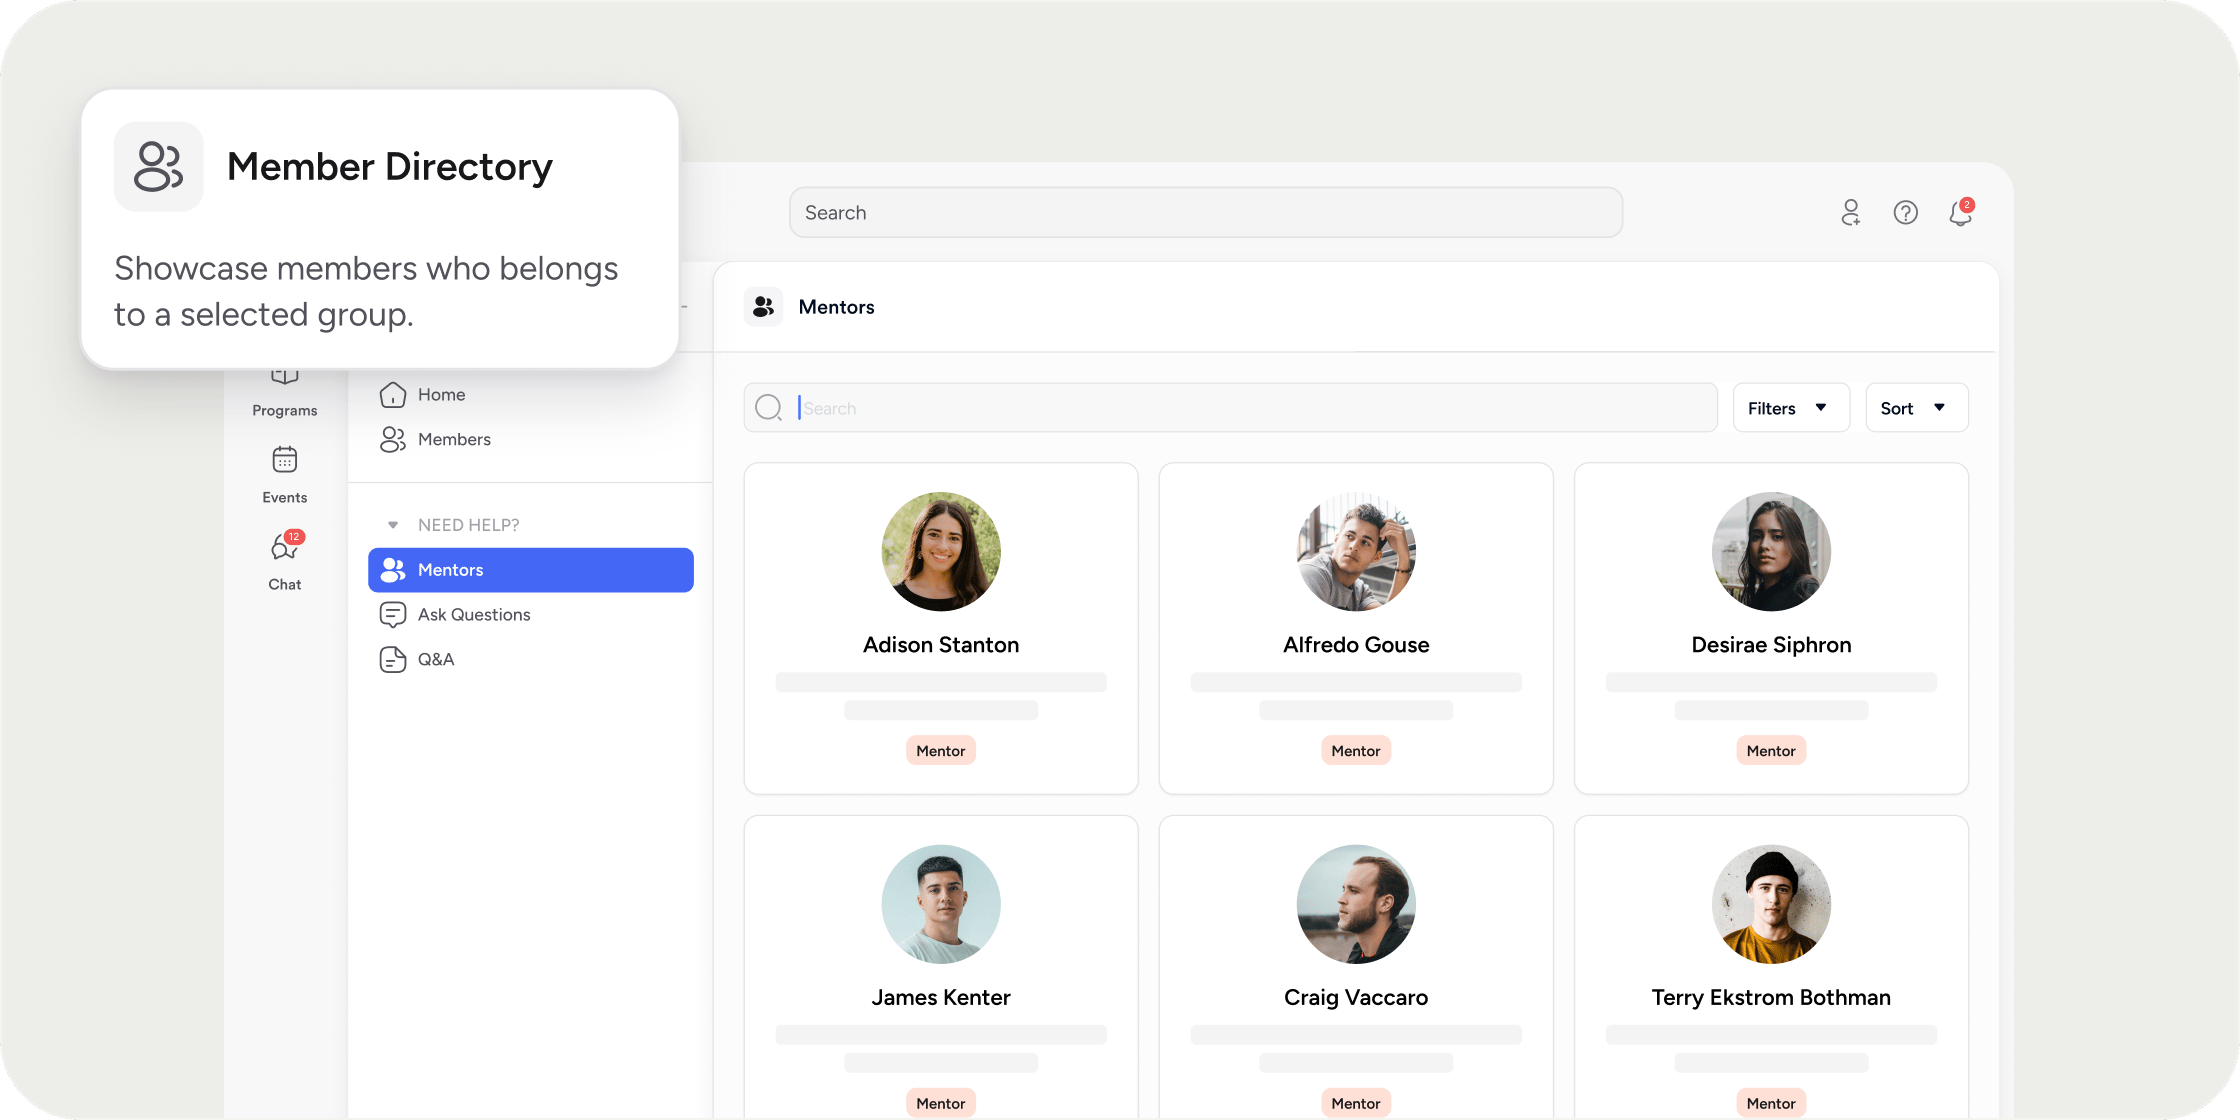Click the NEED HELP? section label
Screen dimensions: 2240x1120
469,525
